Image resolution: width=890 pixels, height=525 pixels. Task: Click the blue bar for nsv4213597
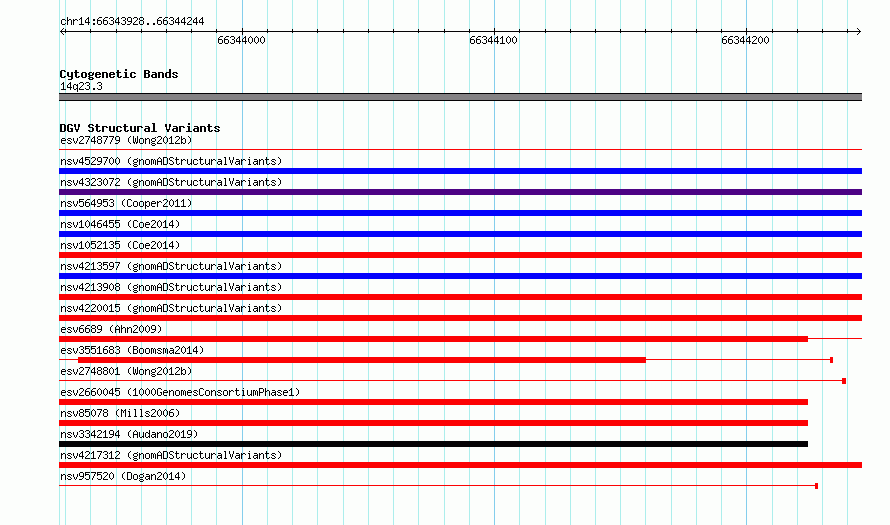[460, 276]
